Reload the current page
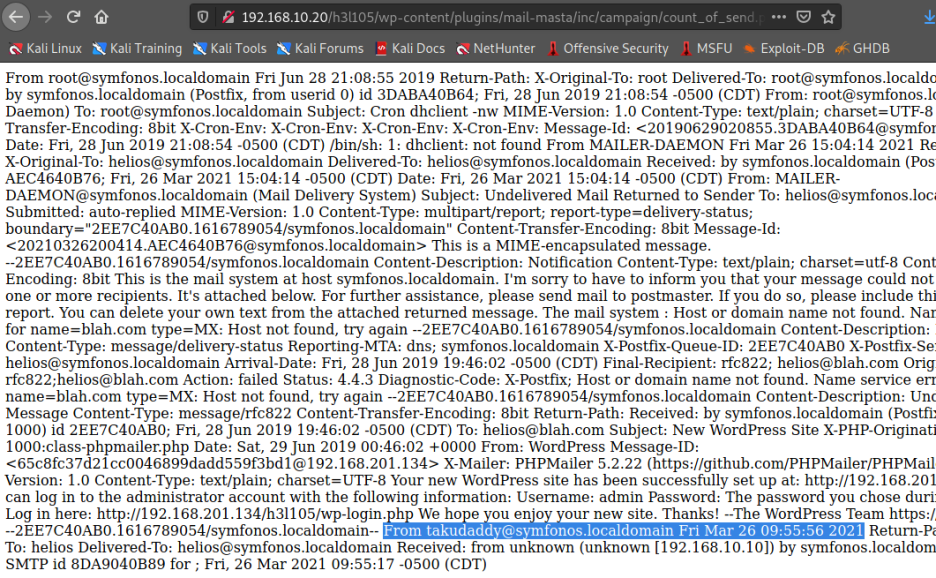The image size is (936, 578). tap(73, 17)
